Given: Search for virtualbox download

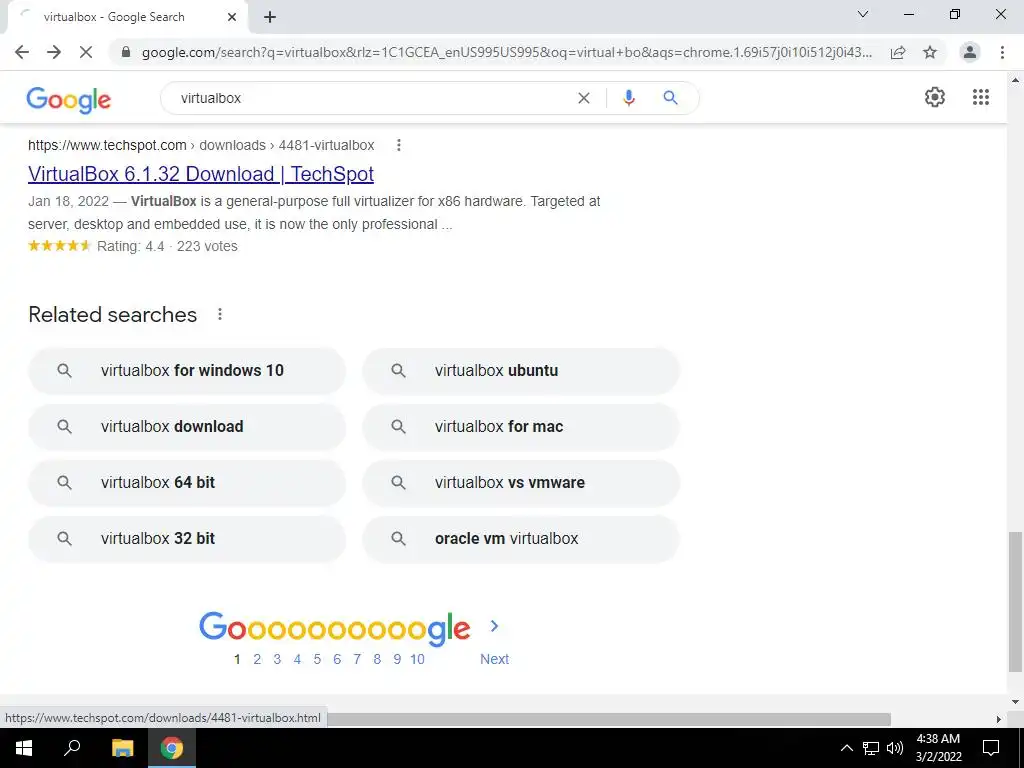Looking at the screenshot, I should pos(187,426).
